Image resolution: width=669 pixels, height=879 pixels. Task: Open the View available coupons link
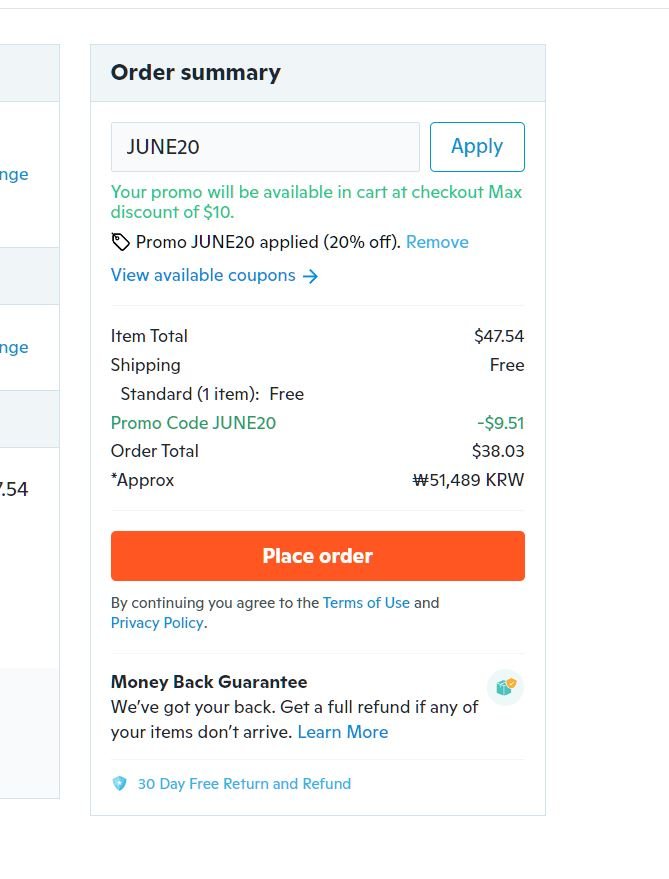203,275
